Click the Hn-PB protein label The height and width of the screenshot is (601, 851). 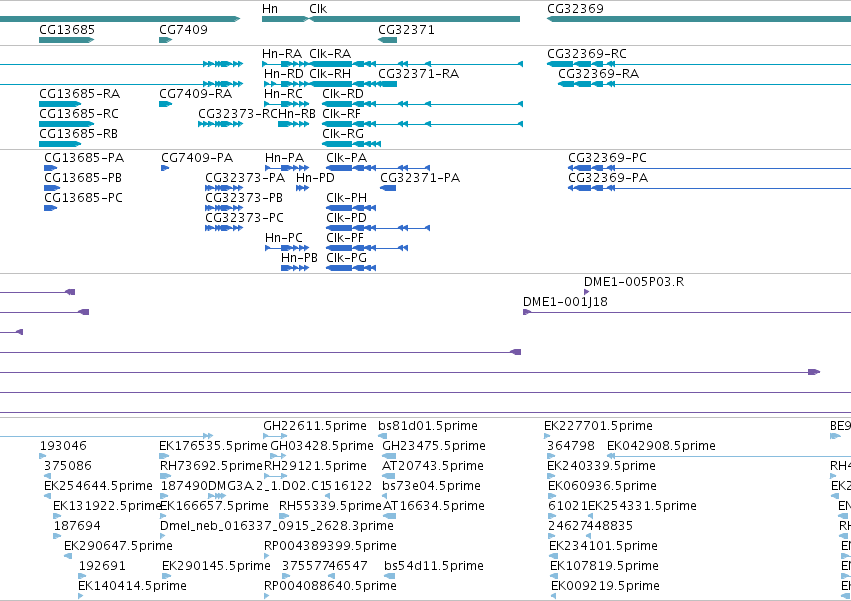pos(299,258)
